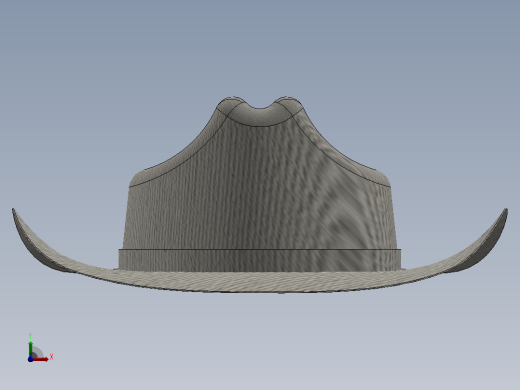The image size is (520, 390).
Task: Select the hat band around the crown
Action: point(260,260)
